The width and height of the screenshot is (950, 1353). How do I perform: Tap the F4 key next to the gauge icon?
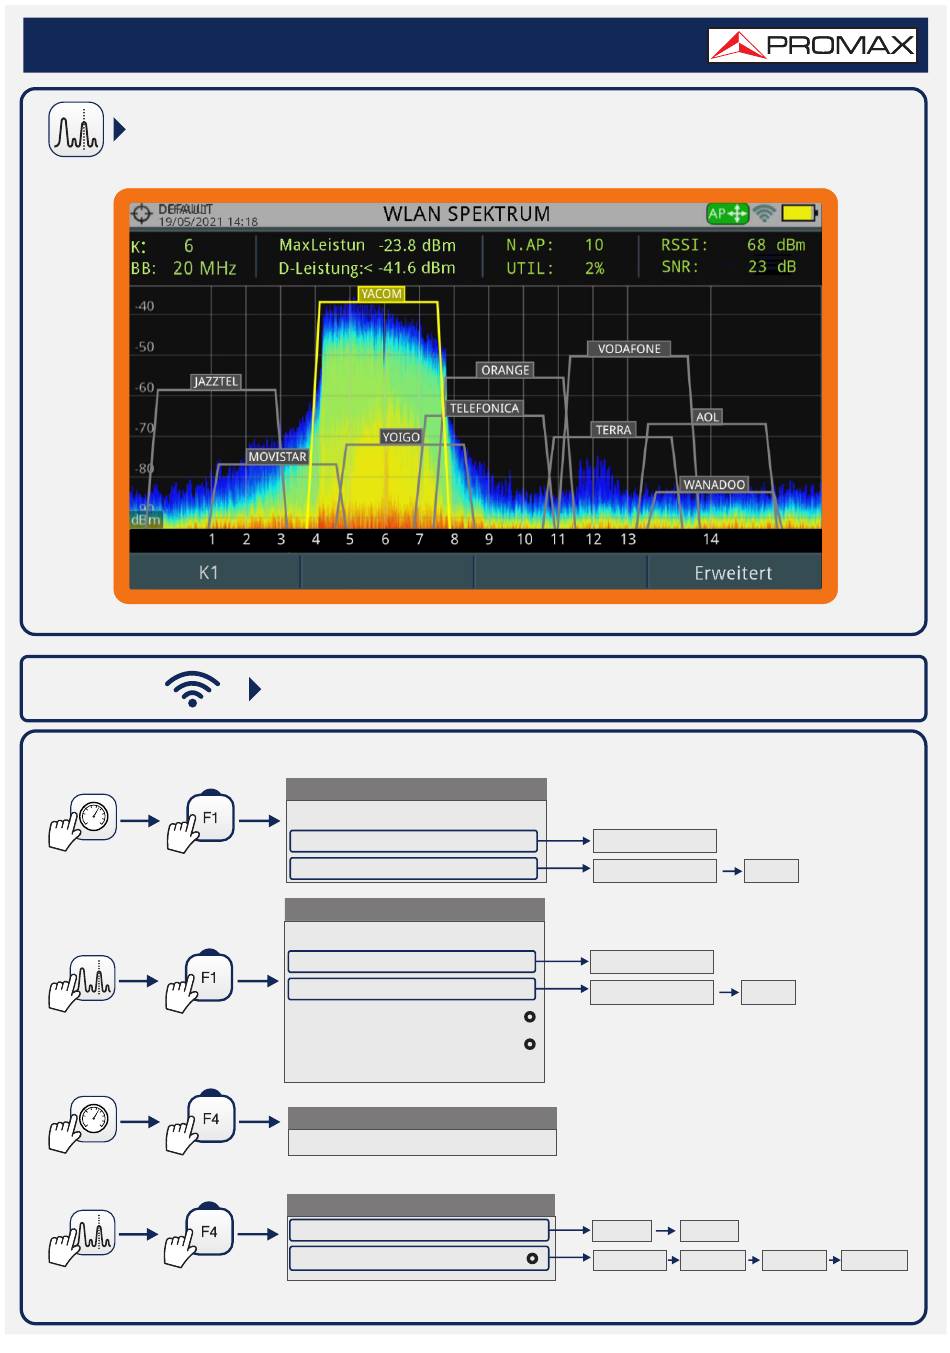[202, 1121]
